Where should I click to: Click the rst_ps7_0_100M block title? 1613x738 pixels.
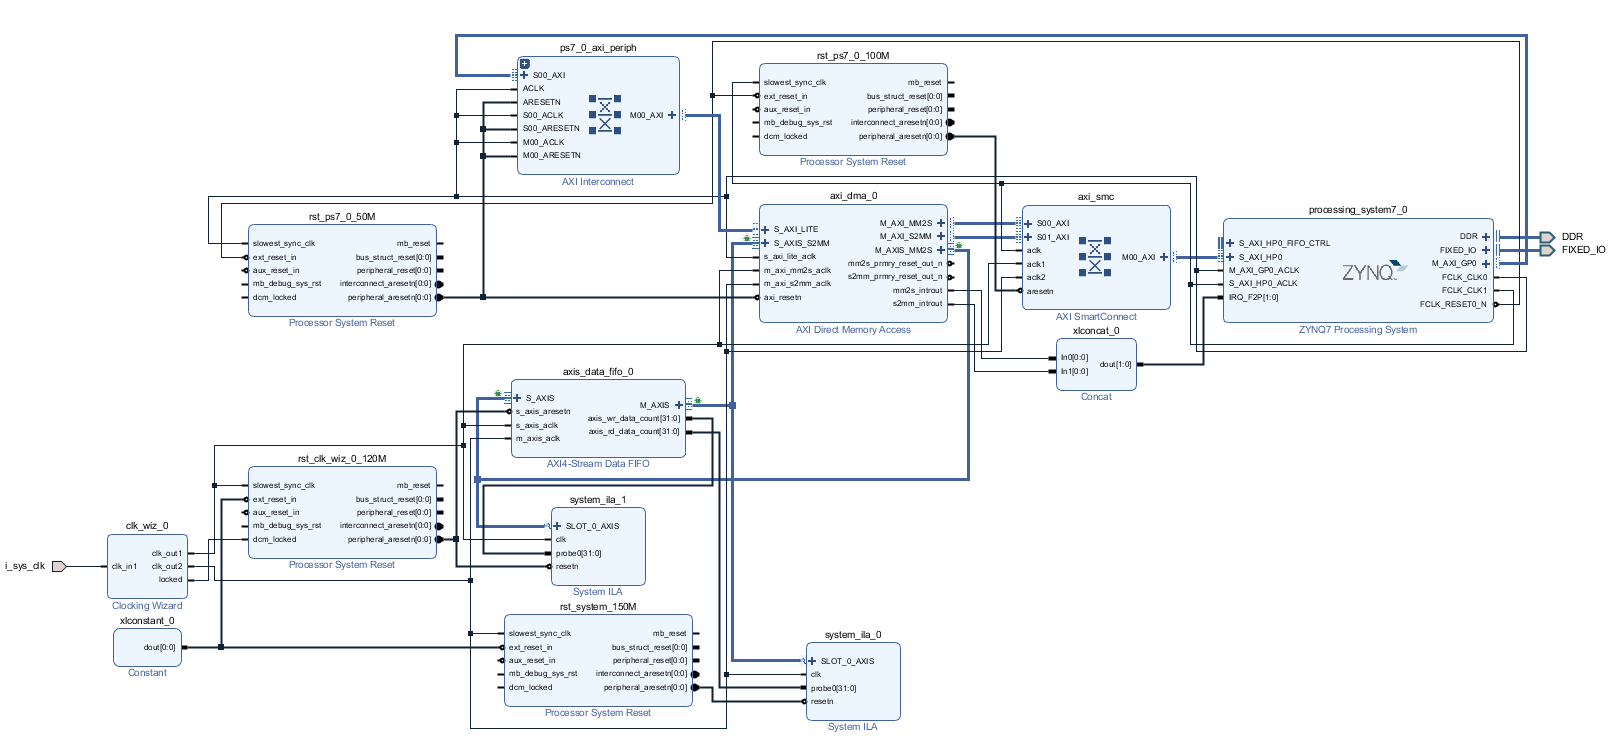(853, 56)
